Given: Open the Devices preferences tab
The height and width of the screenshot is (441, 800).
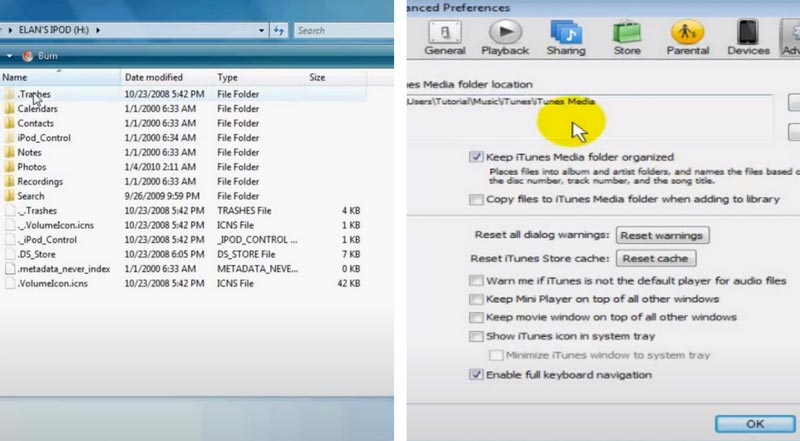Looking at the screenshot, I should coord(748,38).
